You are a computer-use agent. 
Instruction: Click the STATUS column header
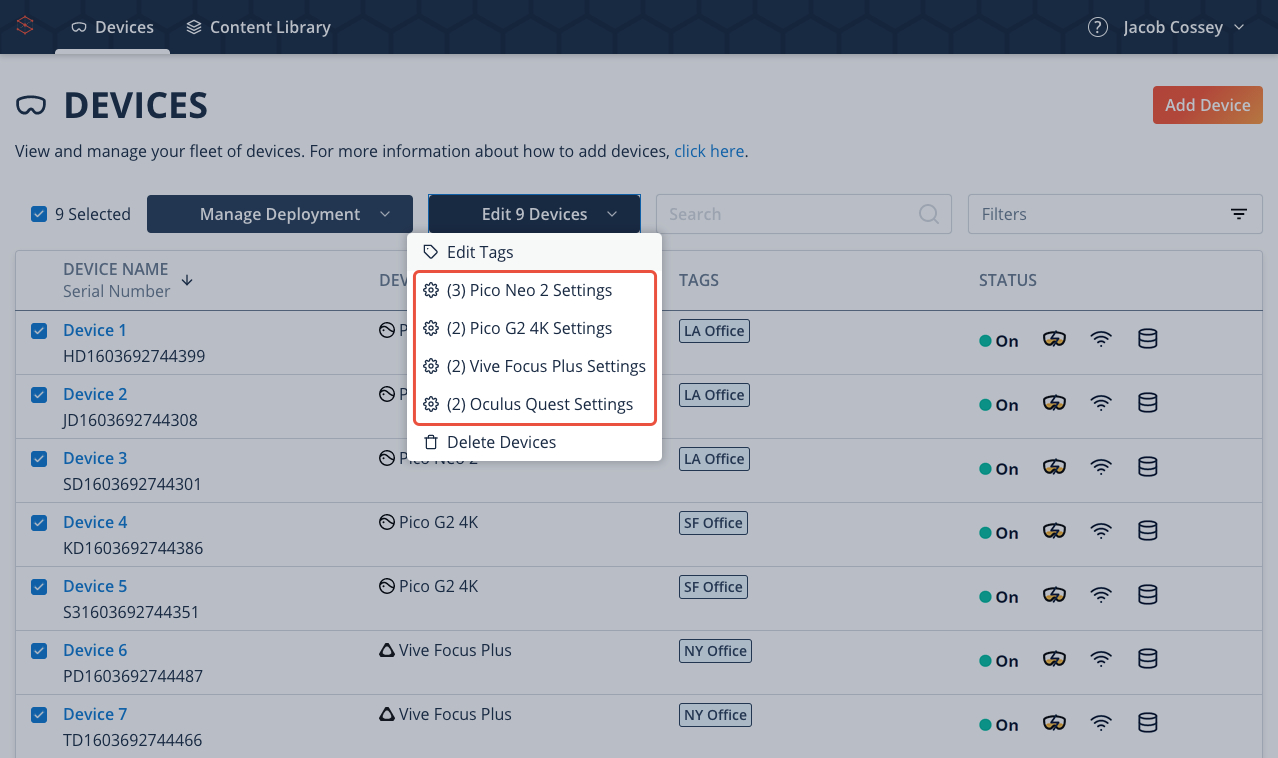coord(1008,280)
